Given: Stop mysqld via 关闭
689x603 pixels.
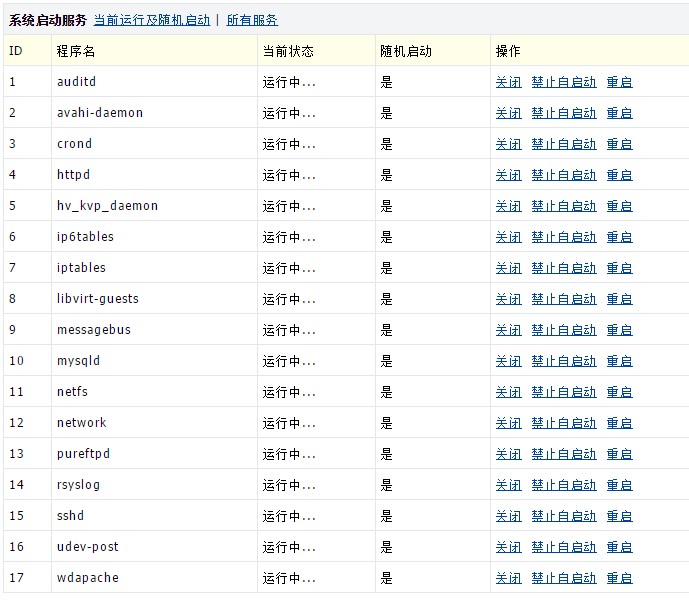Looking at the screenshot, I should (508, 361).
